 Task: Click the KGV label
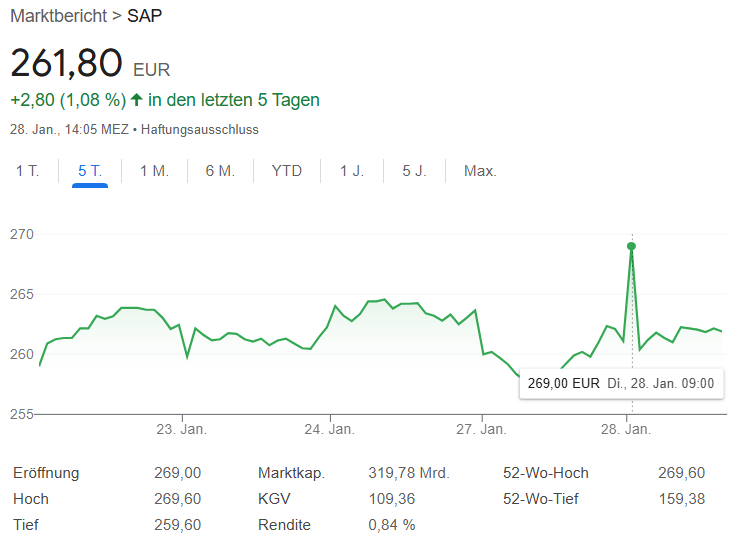(274, 499)
